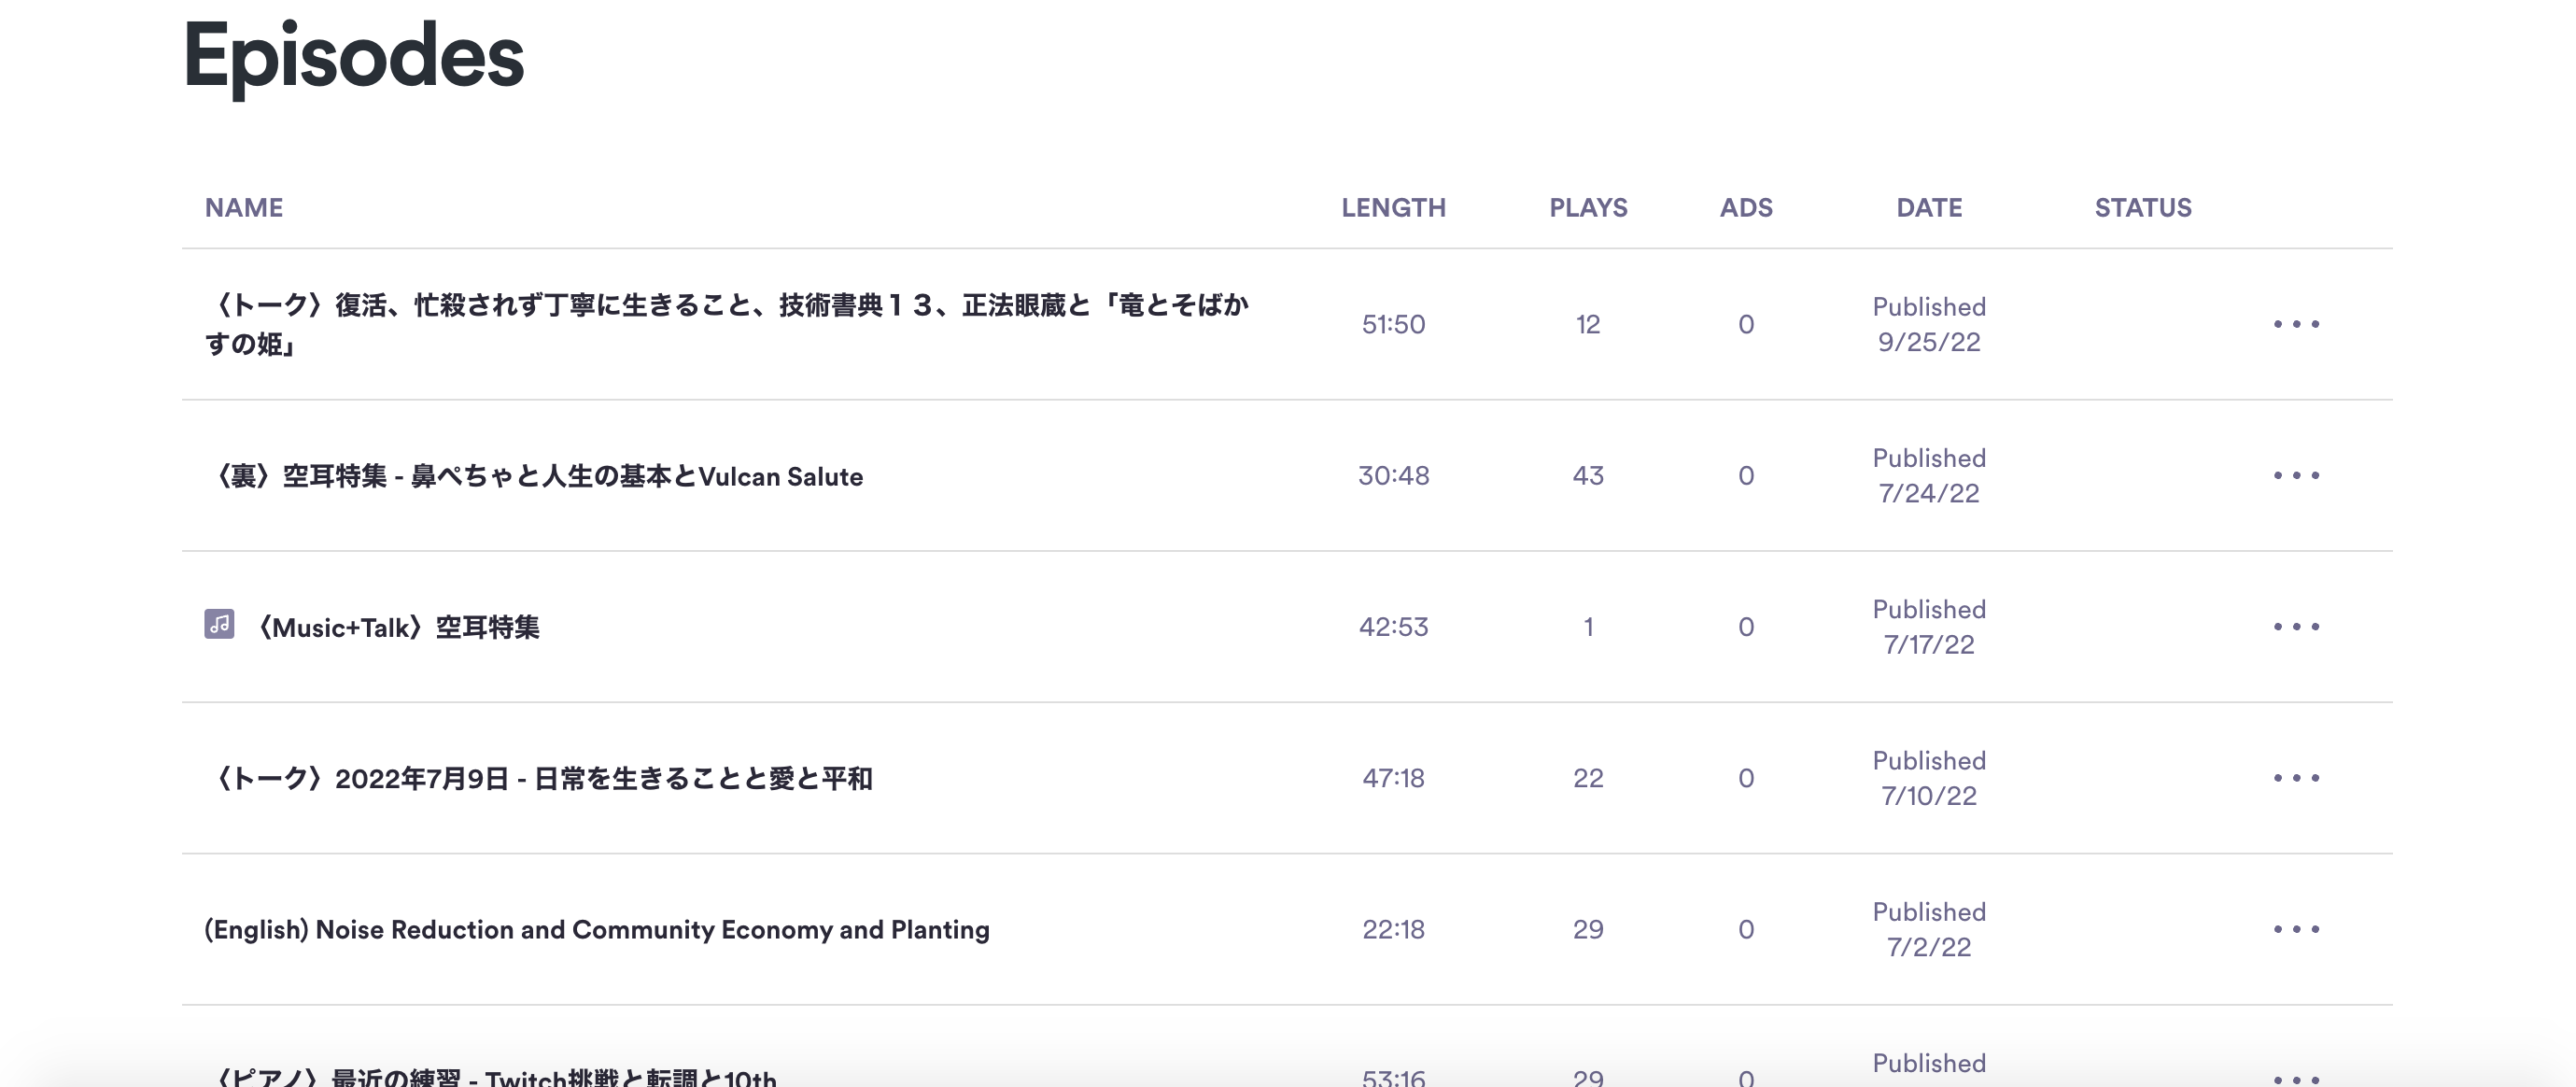The width and height of the screenshot is (2576, 1087).
Task: Open episode 〈Music+Talk〉空耳特集
Action: pos(397,627)
